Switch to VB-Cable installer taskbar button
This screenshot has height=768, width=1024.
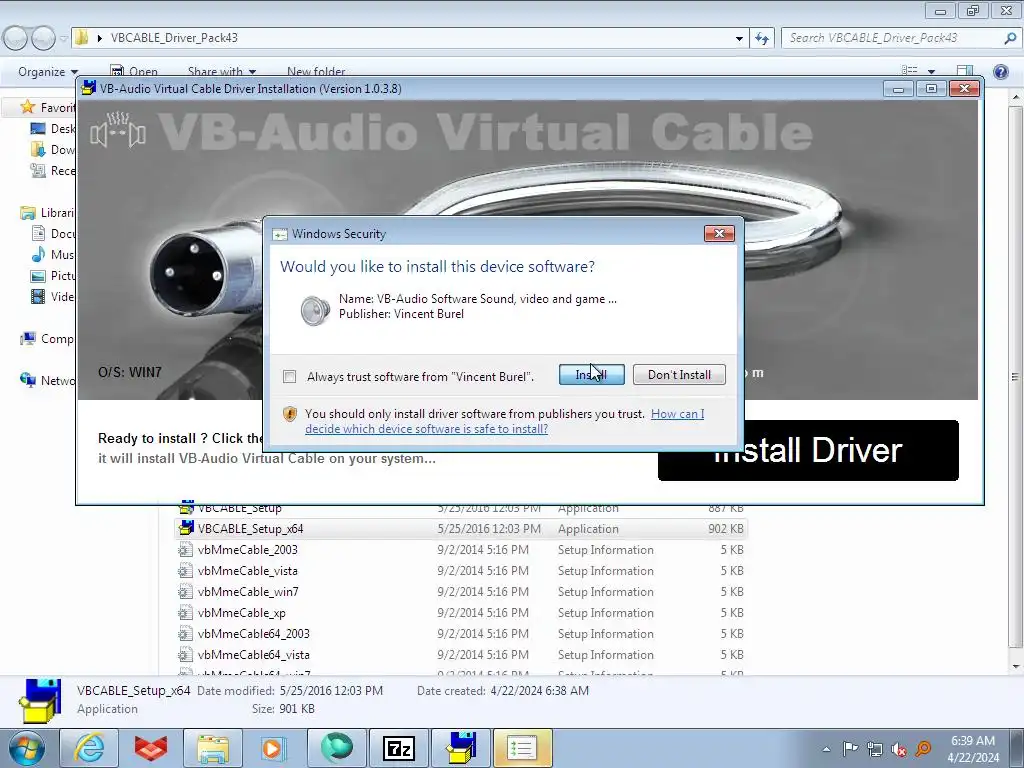460,748
